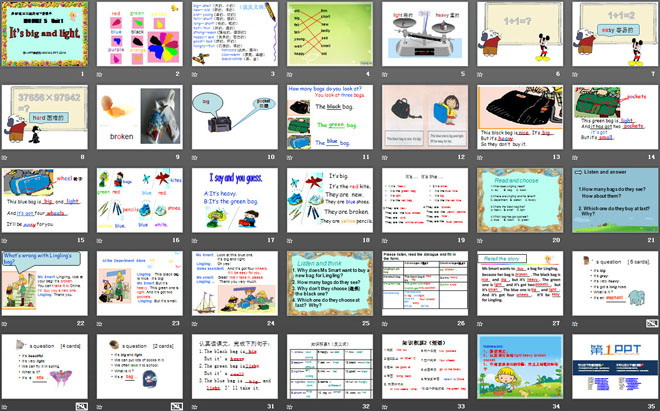This screenshot has width=660, height=411.
Task: Select slide 14 about the green bag pockets
Action: coord(615,117)
